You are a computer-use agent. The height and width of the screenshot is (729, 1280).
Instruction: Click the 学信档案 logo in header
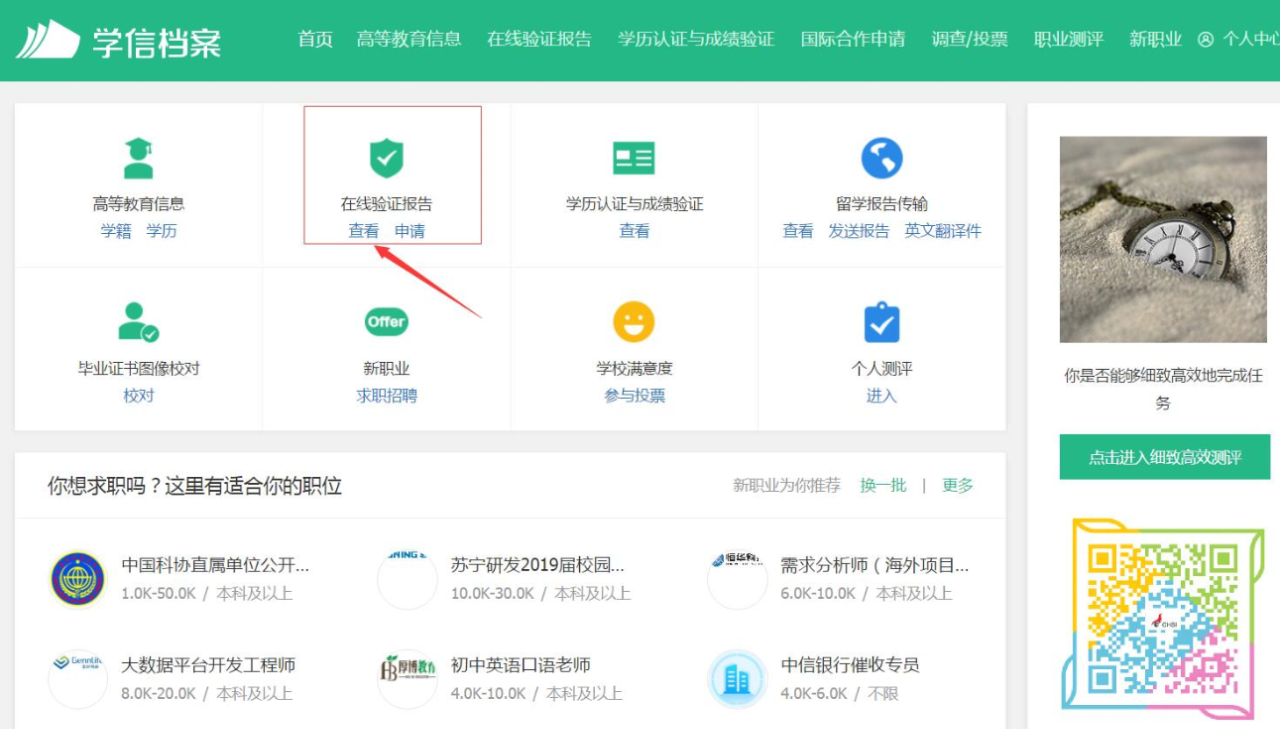118,40
